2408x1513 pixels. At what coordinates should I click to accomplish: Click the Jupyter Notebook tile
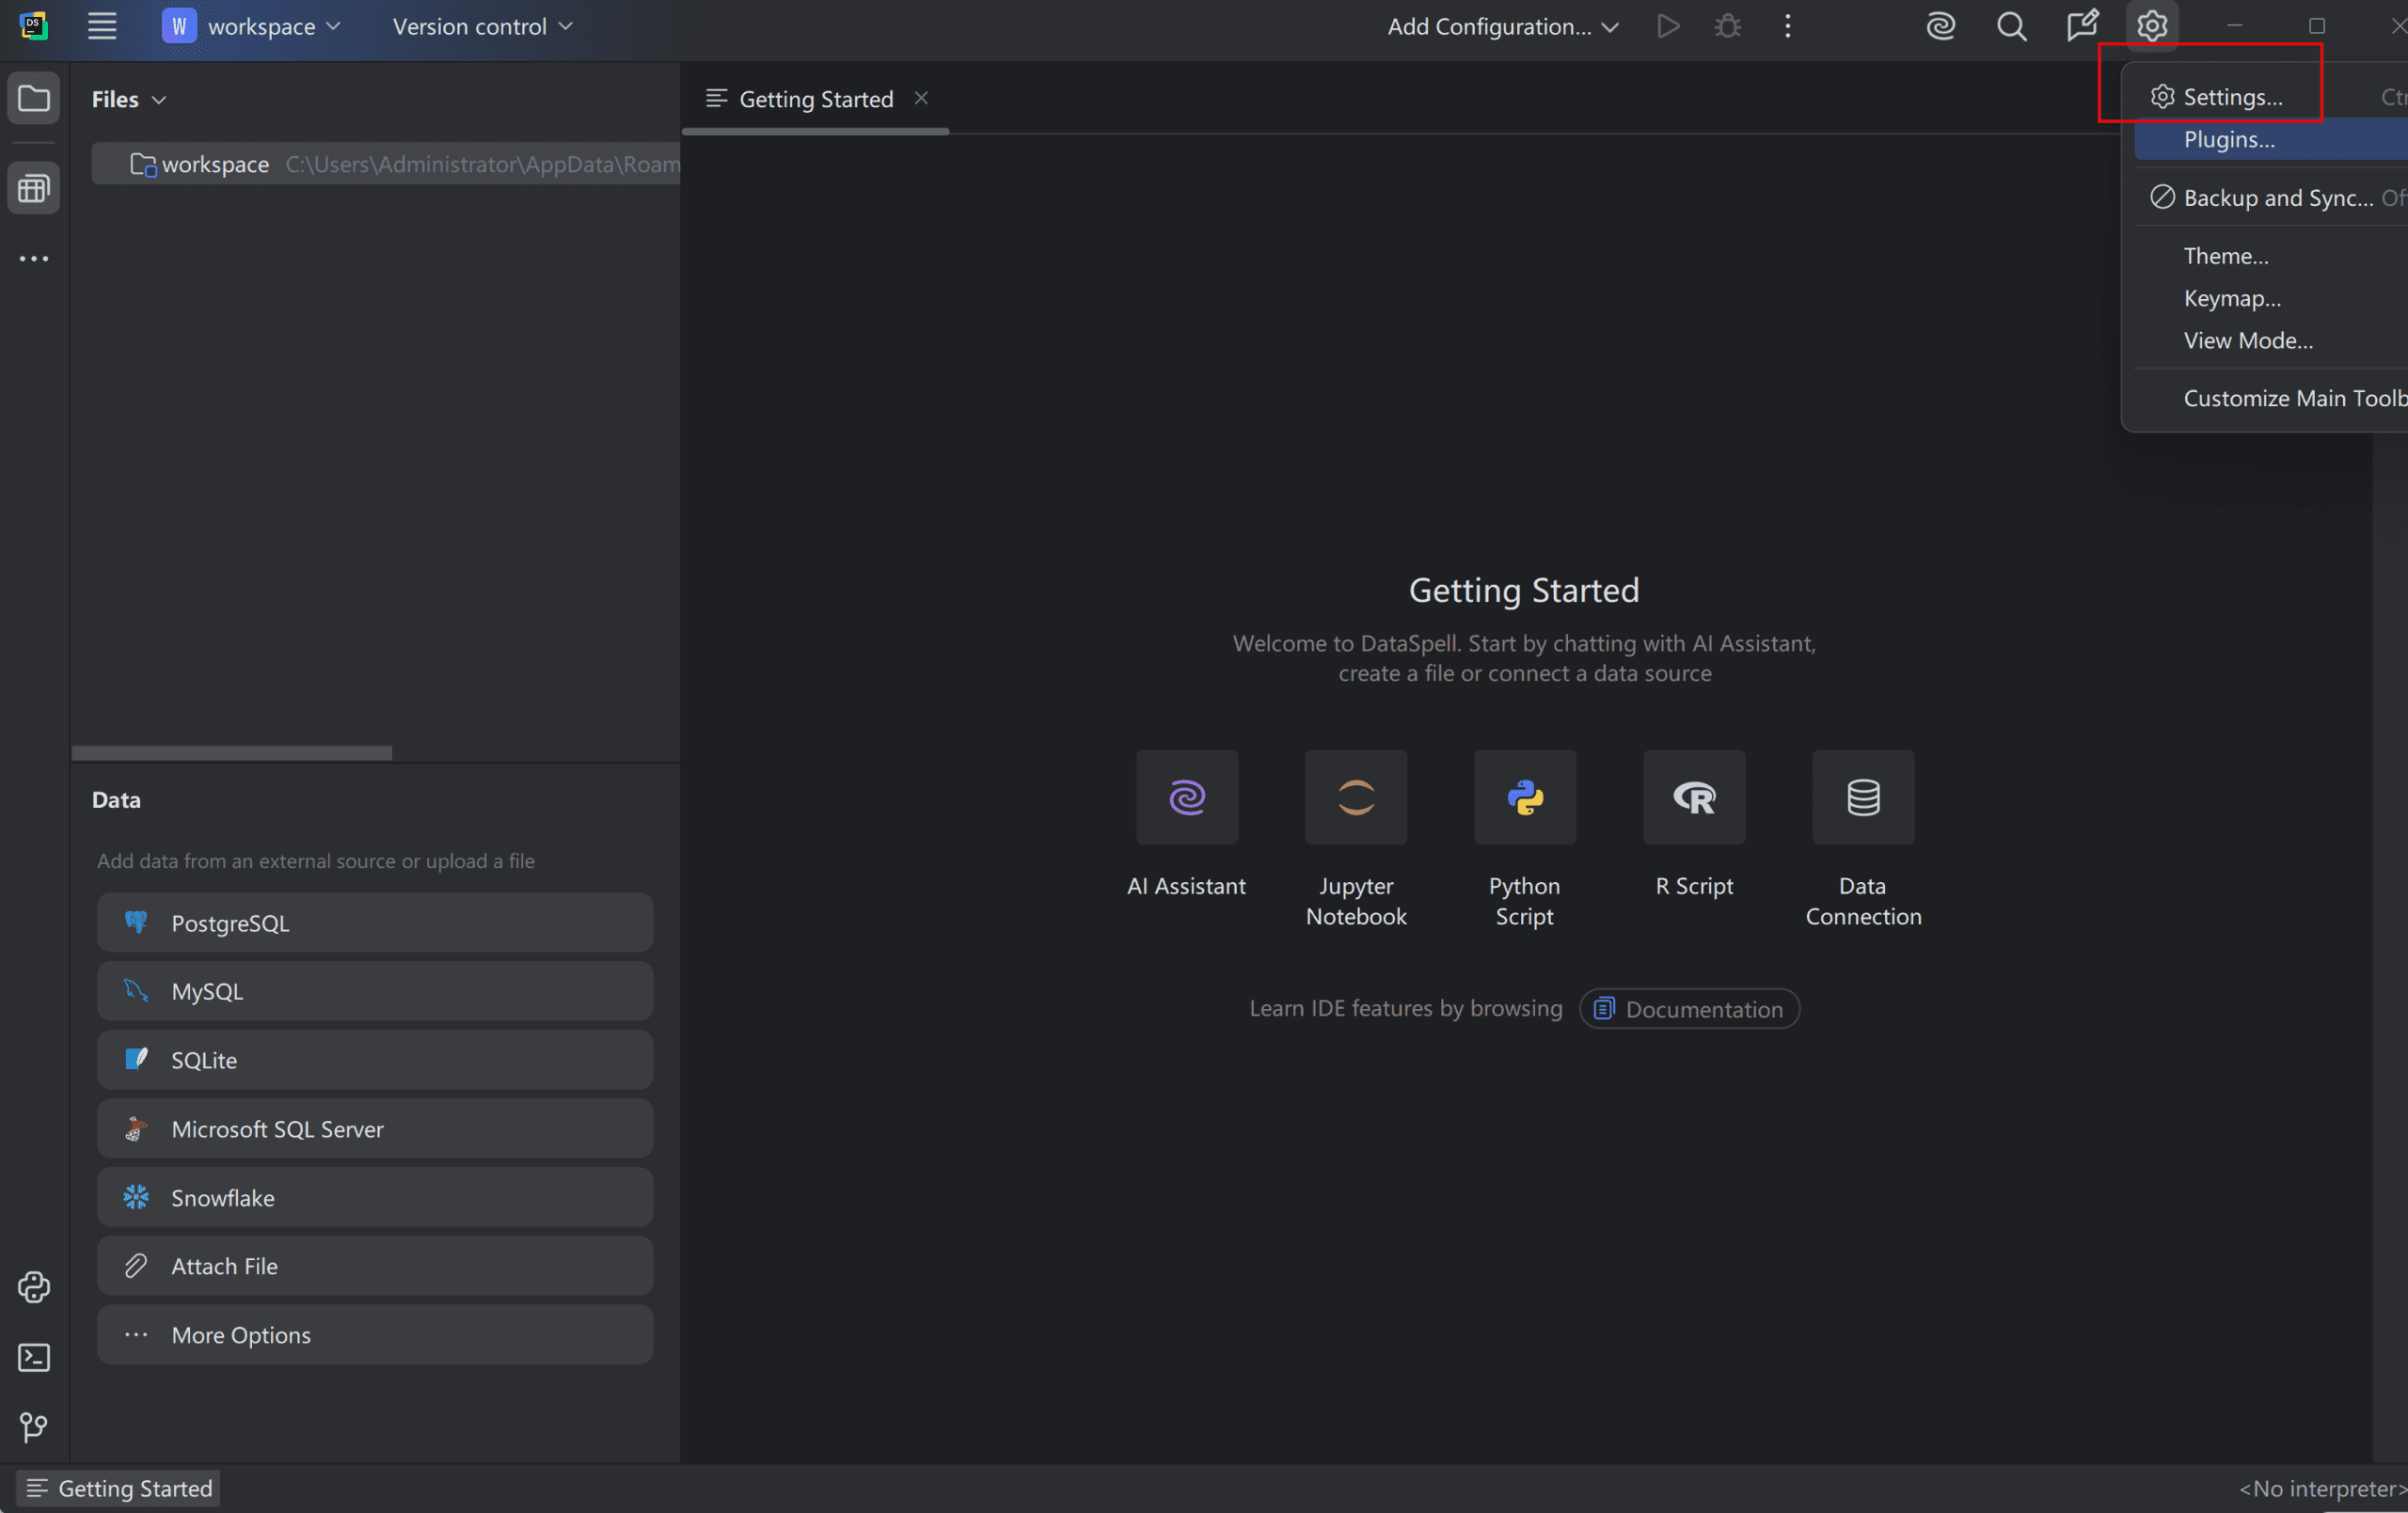(x=1355, y=797)
